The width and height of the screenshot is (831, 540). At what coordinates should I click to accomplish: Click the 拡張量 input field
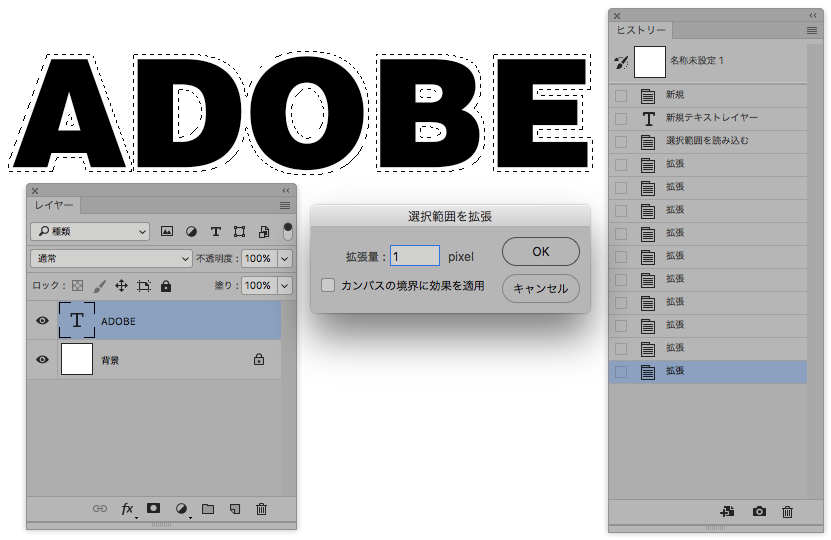(x=415, y=256)
